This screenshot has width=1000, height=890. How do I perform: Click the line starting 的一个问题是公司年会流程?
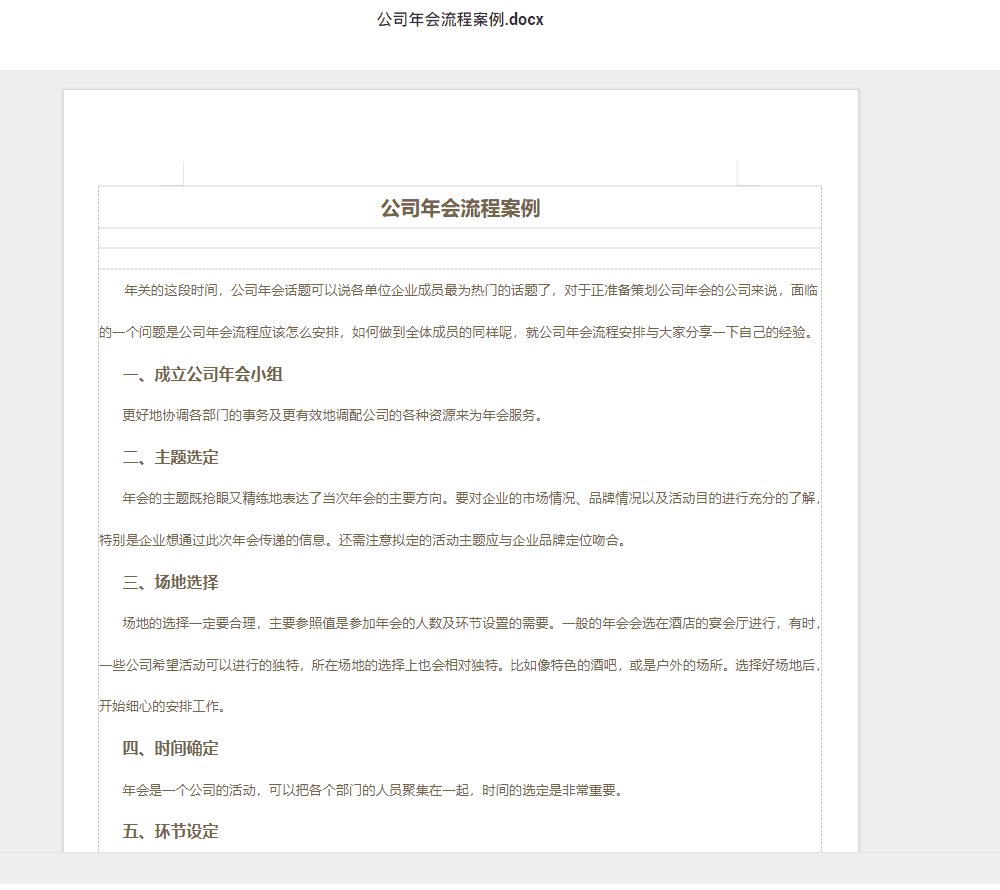click(457, 332)
